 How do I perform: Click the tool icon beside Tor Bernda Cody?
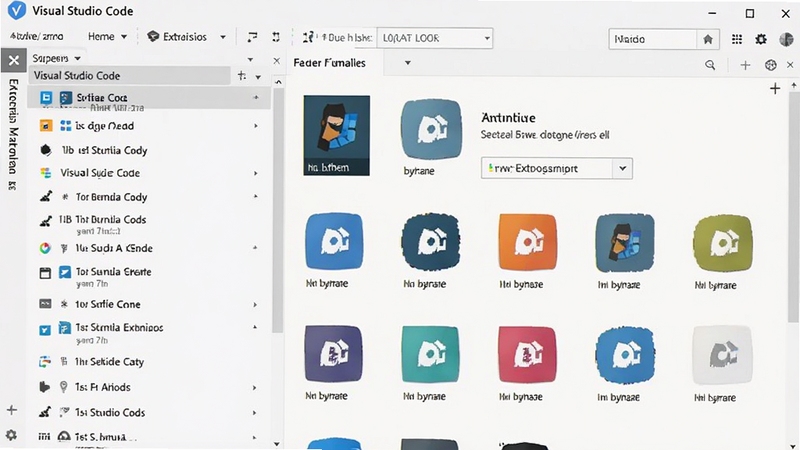click(45, 196)
